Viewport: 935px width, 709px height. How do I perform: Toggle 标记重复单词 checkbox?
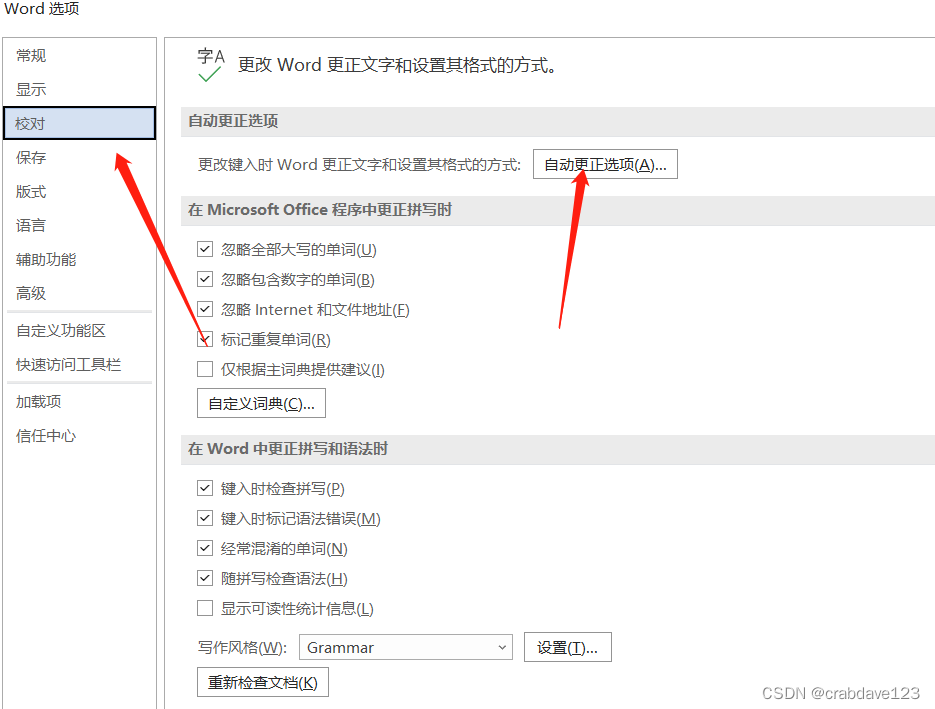(205, 339)
